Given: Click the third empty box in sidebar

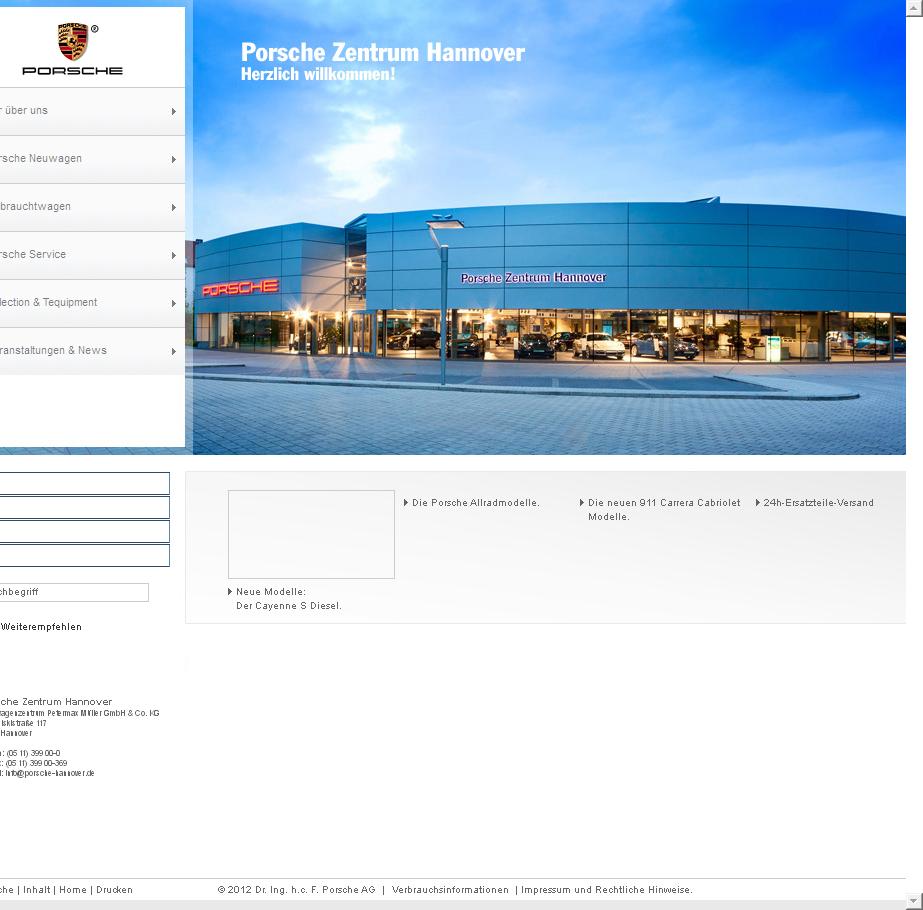Looking at the screenshot, I should point(85,532).
